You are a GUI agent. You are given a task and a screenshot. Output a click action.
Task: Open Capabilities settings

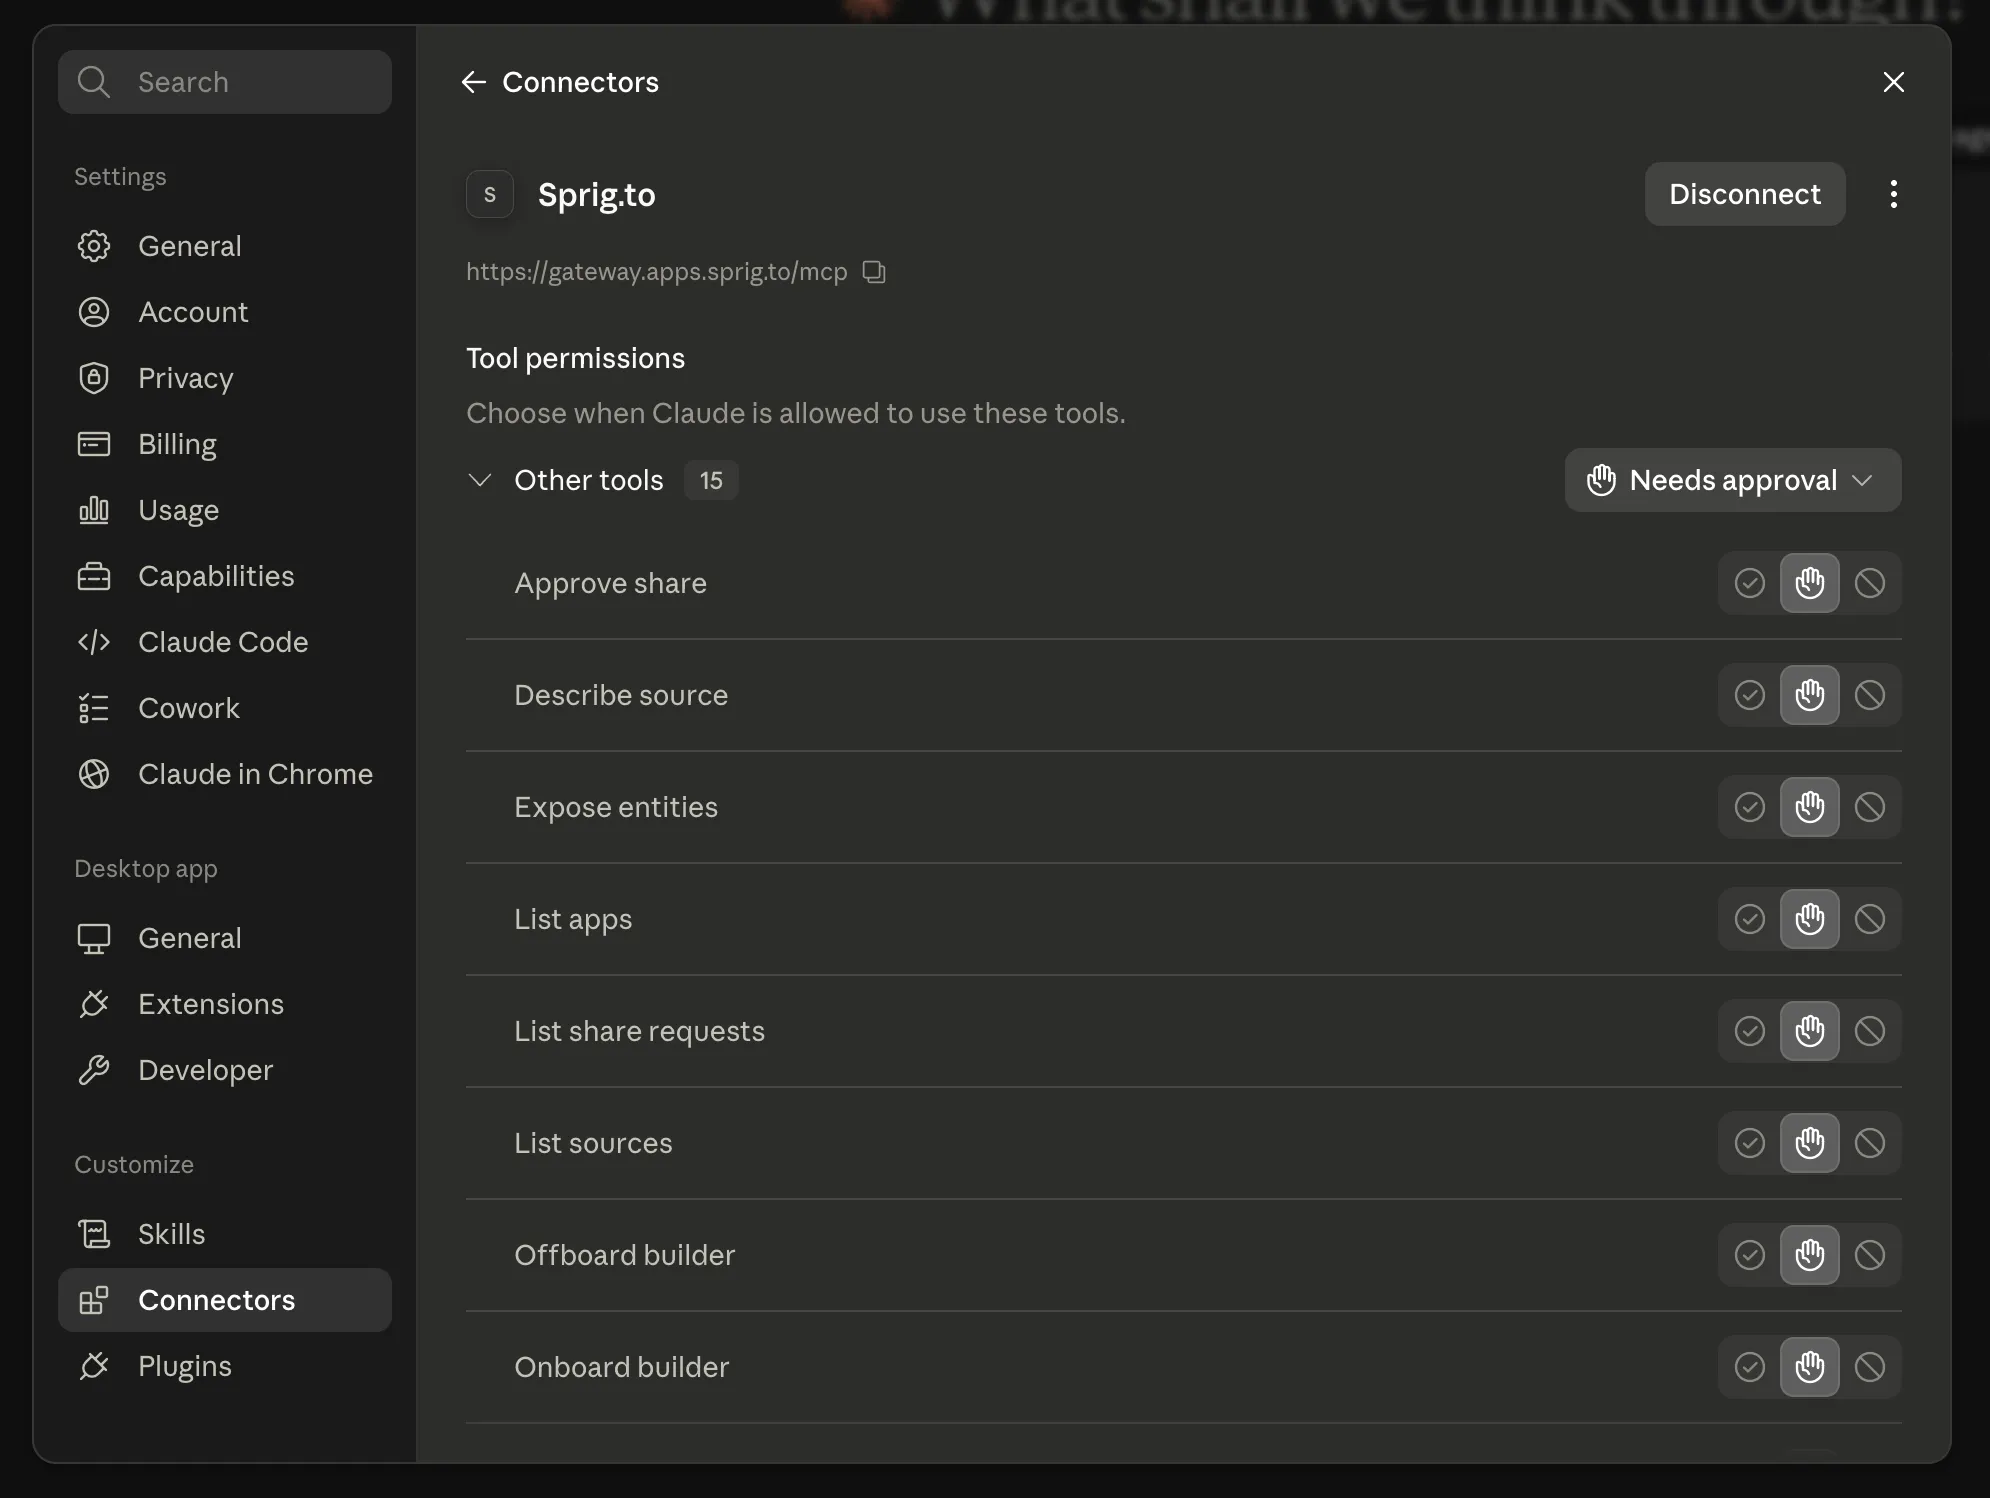225,576
